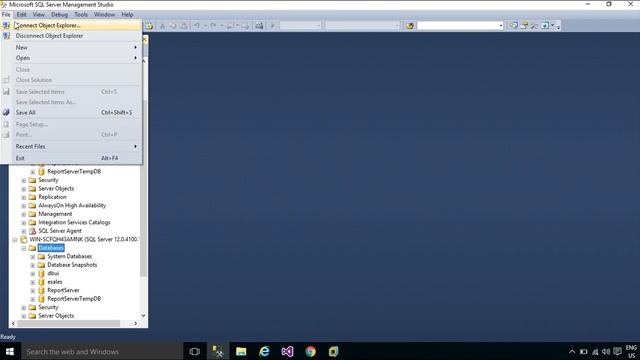Screen dimensions: 640x360
Task: Choose Connect Object Explorer from File menu
Action: (x=71, y=25)
